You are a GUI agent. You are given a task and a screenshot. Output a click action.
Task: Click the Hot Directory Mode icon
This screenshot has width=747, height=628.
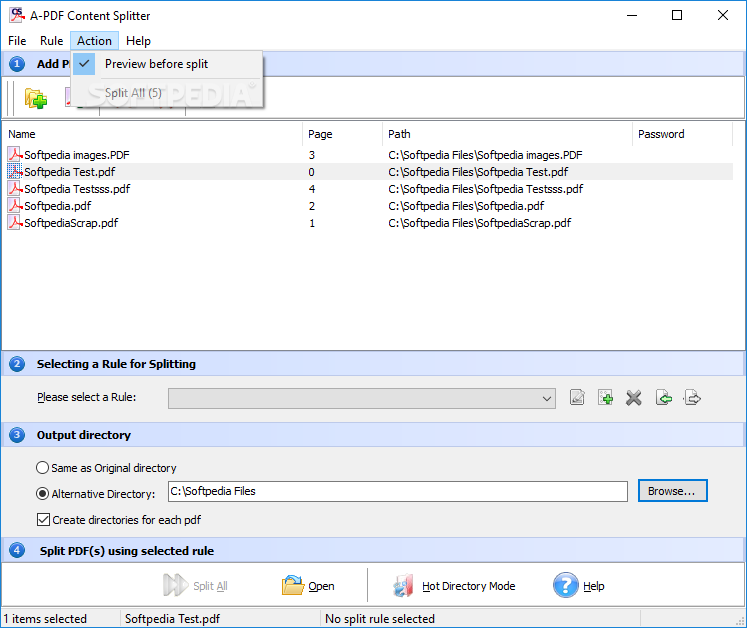point(404,585)
